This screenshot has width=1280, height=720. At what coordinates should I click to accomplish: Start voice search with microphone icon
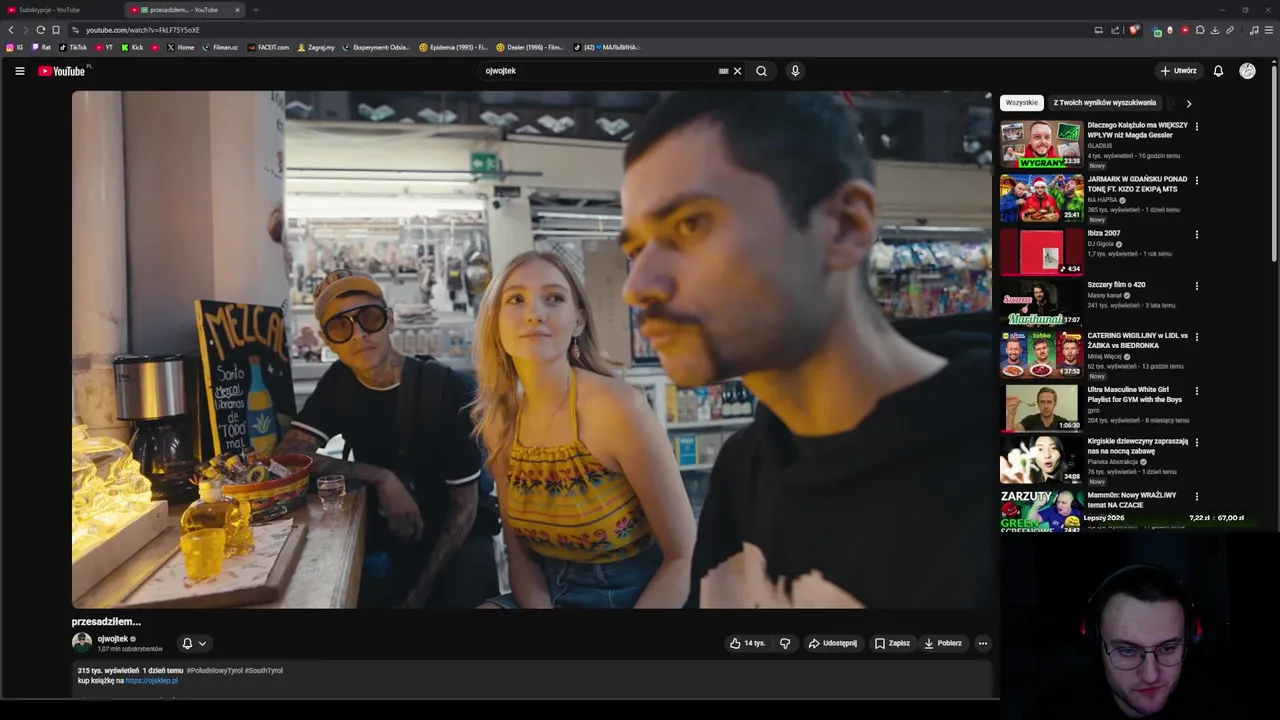click(795, 71)
